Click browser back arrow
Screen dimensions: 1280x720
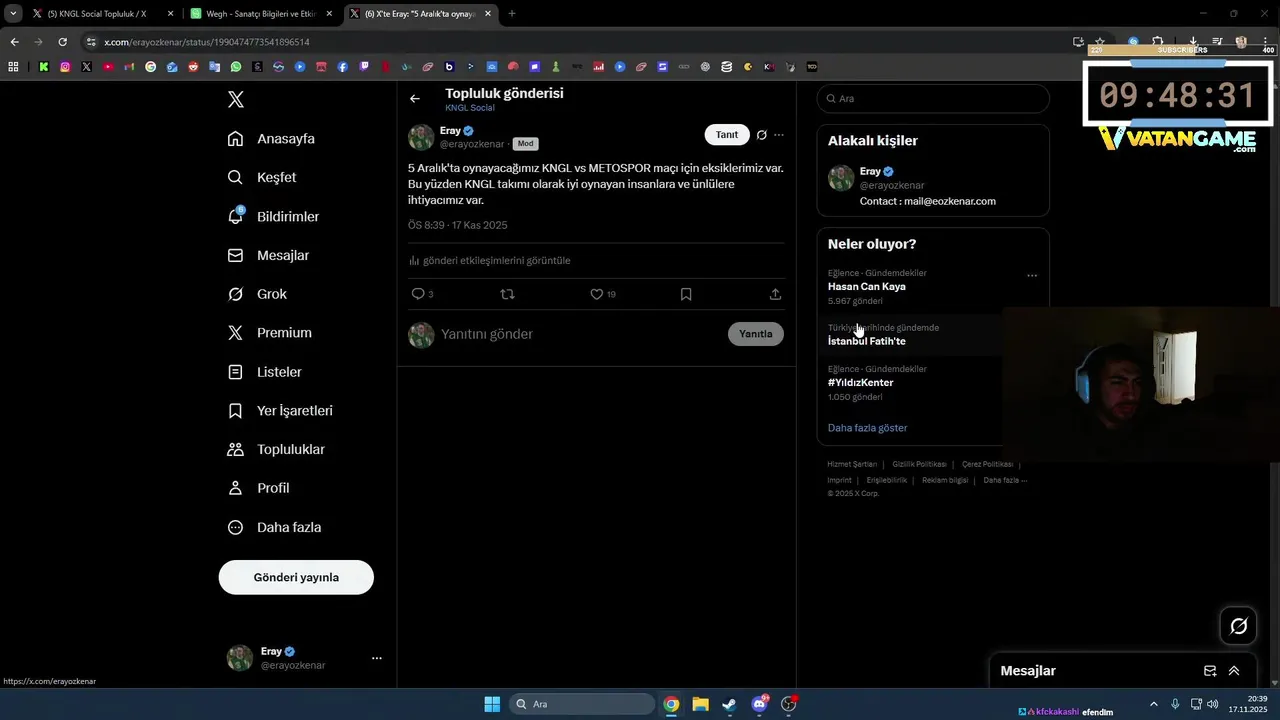point(14,42)
